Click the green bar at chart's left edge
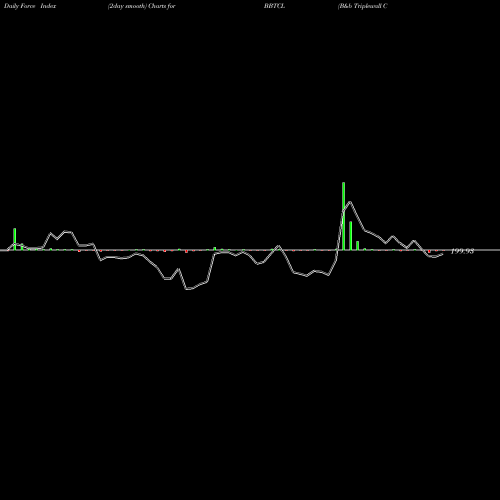The height and width of the screenshot is (500, 500). (15, 239)
